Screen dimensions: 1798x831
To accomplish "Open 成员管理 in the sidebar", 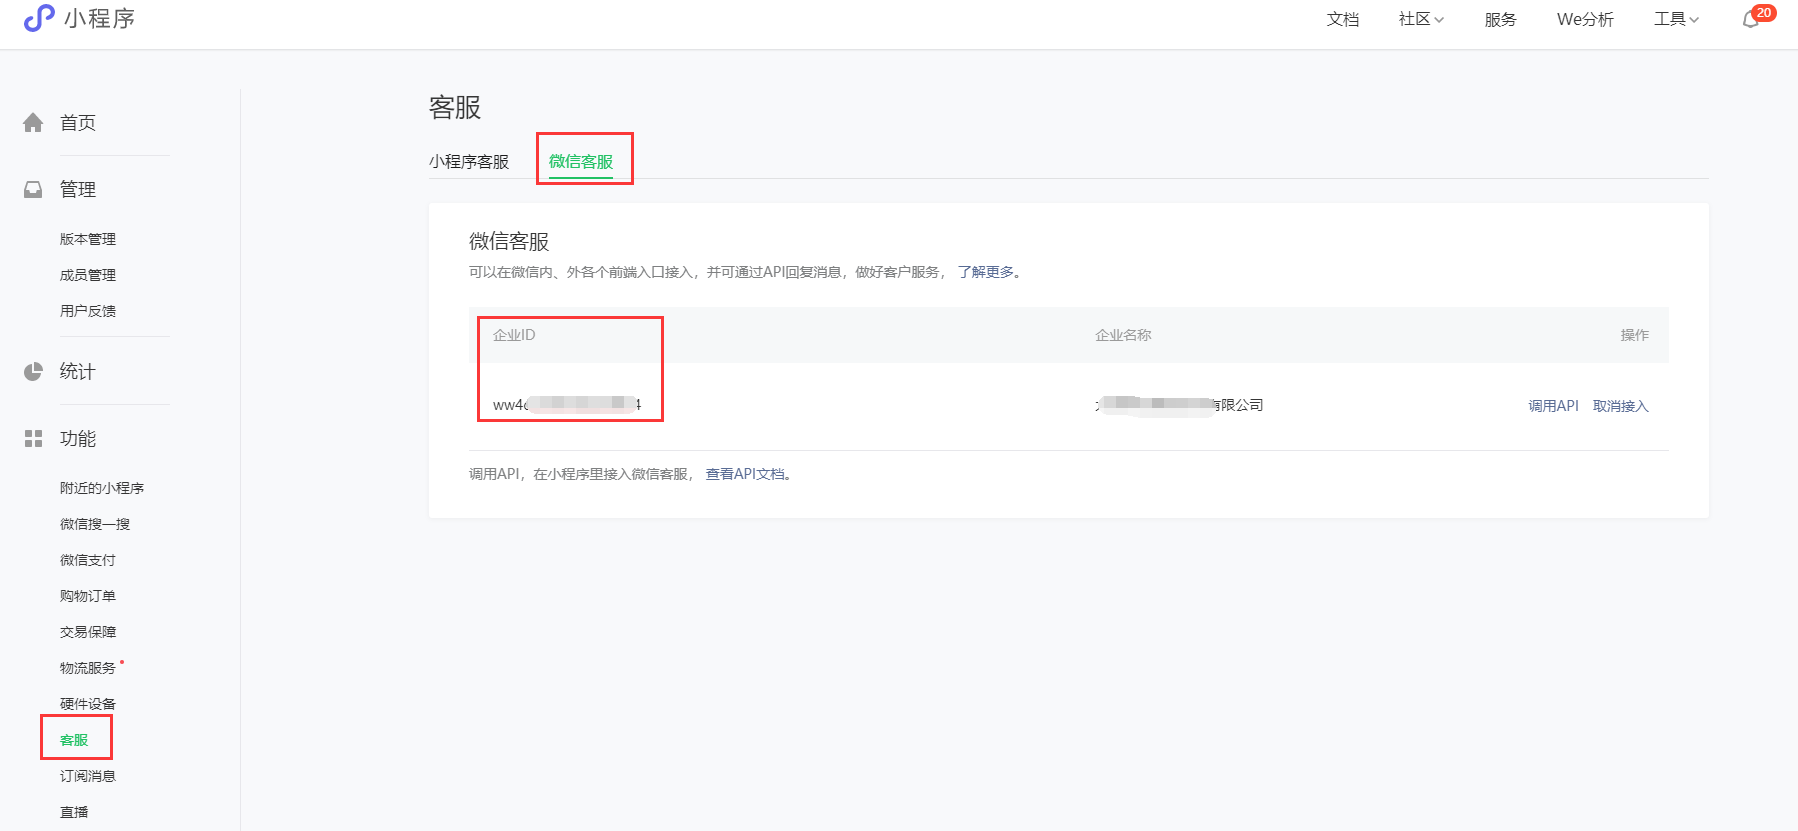I will pos(88,275).
